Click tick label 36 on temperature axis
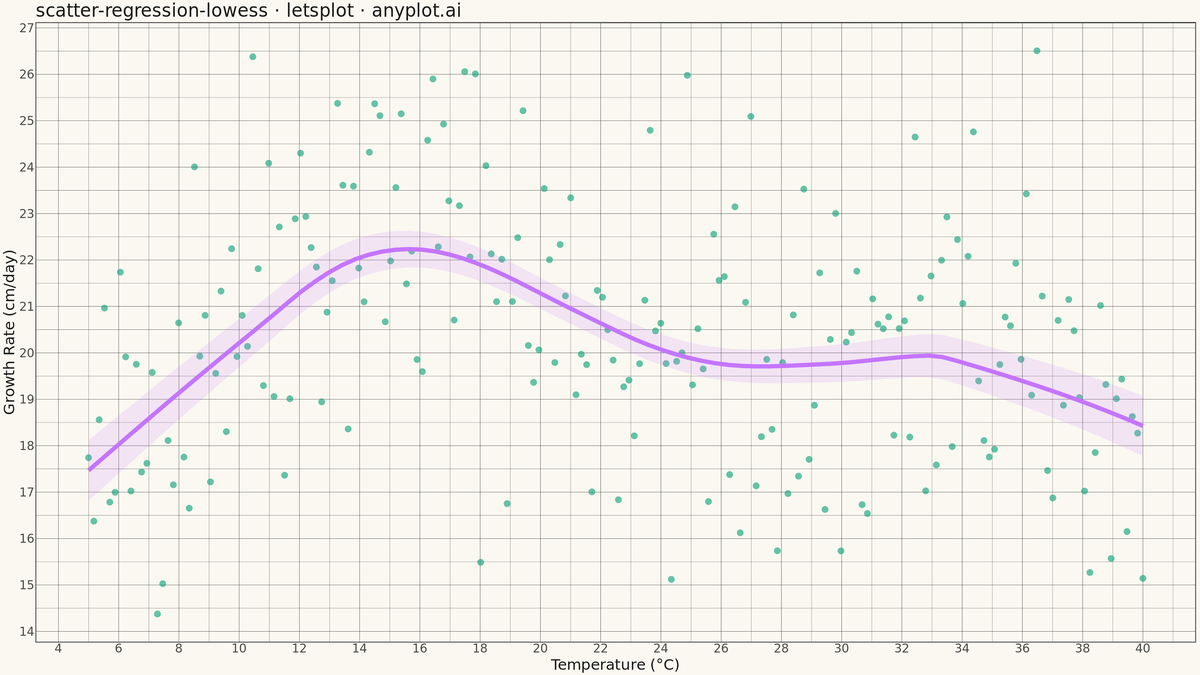The width and height of the screenshot is (1200, 675). pos(1022,648)
